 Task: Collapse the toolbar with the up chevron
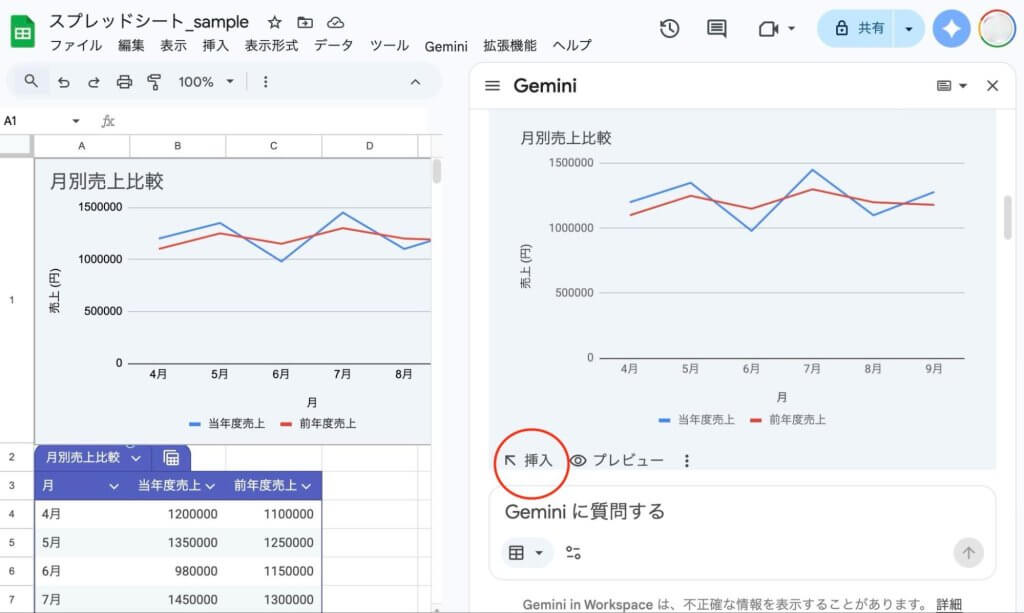coord(416,82)
